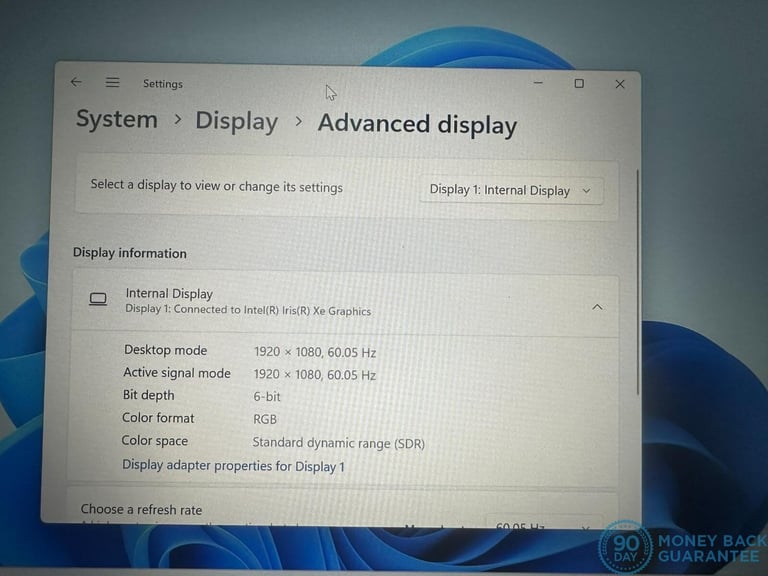The image size is (768, 576).
Task: Click the Internal Display title text
Action: (x=169, y=293)
